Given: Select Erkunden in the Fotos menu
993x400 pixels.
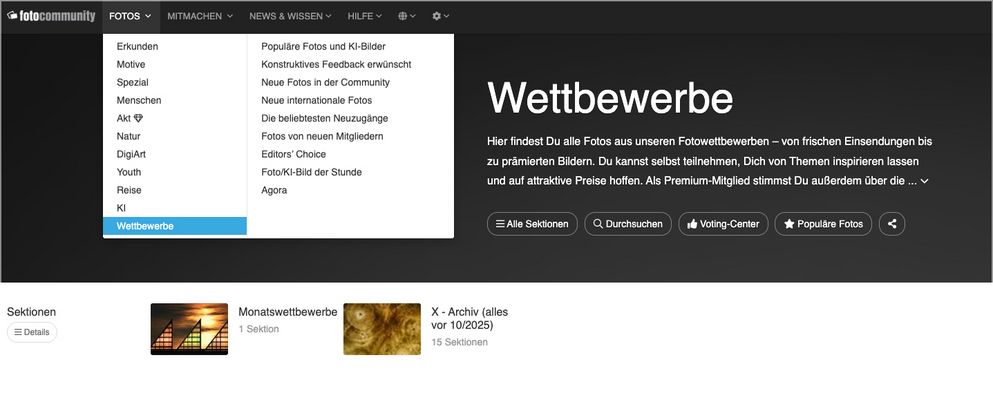Looking at the screenshot, I should tap(175, 46).
